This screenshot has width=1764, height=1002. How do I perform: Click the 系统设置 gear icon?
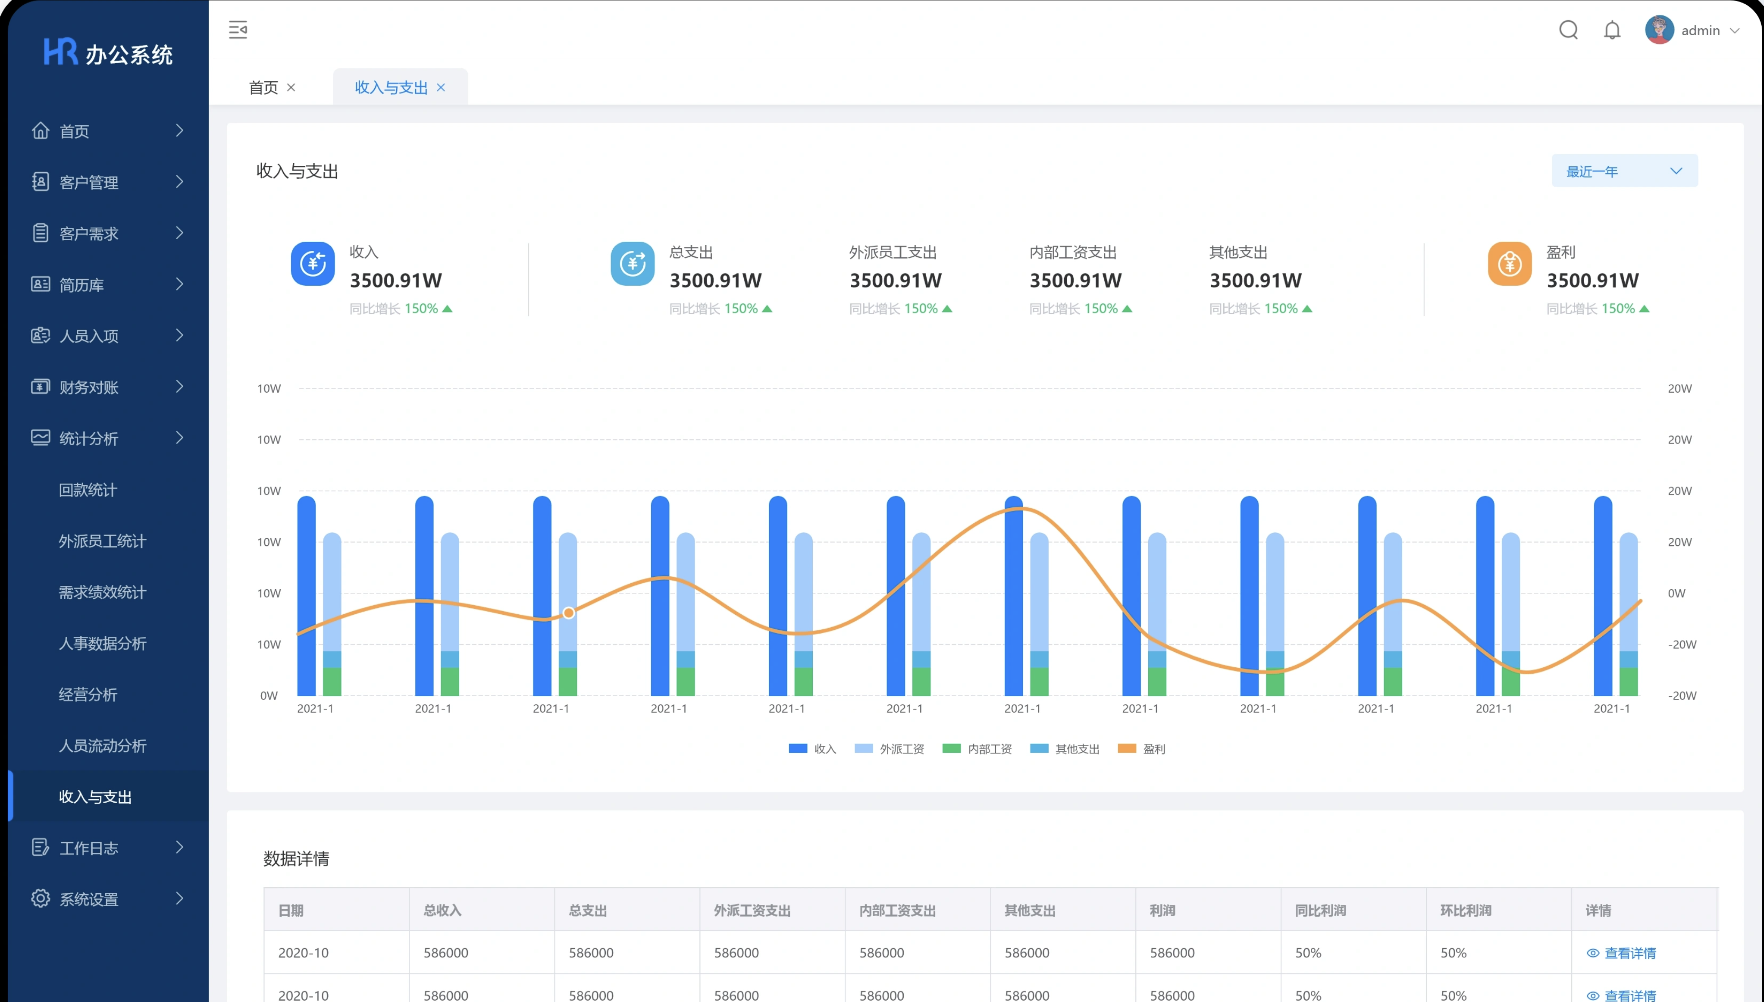(40, 898)
